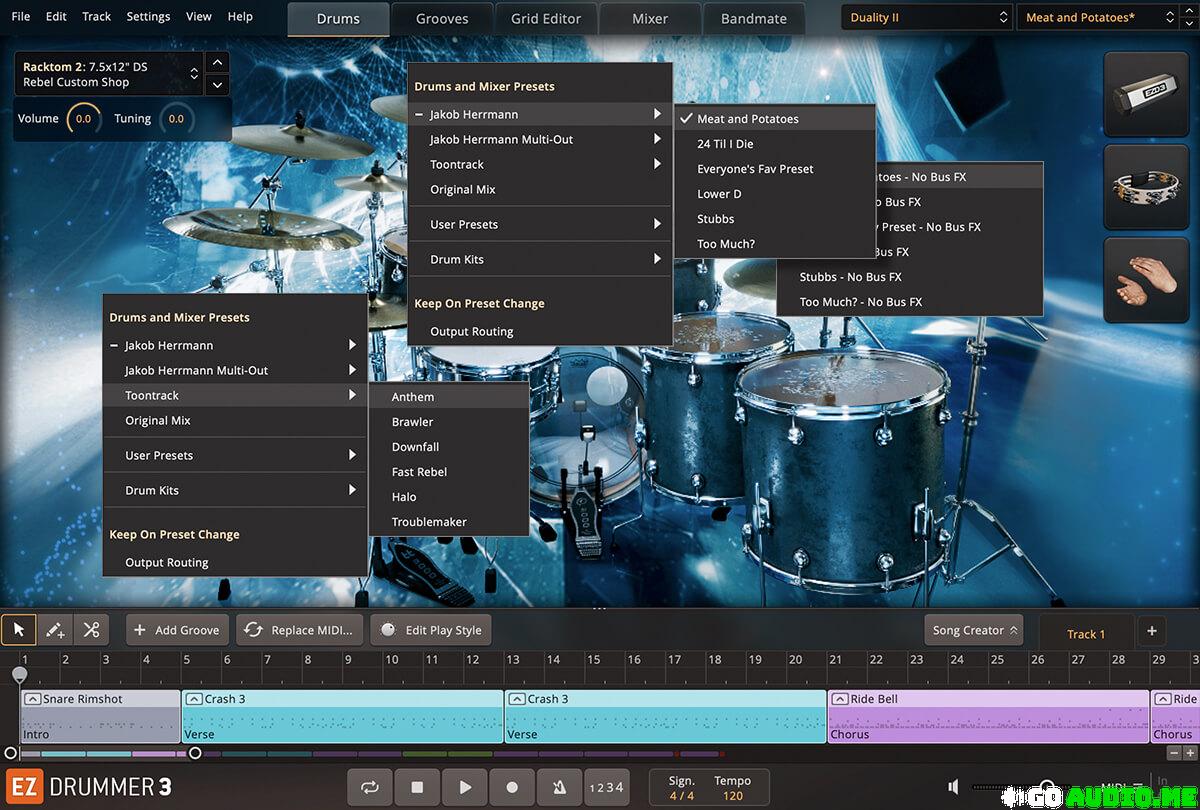Add a new track with plus button

coord(1151,631)
